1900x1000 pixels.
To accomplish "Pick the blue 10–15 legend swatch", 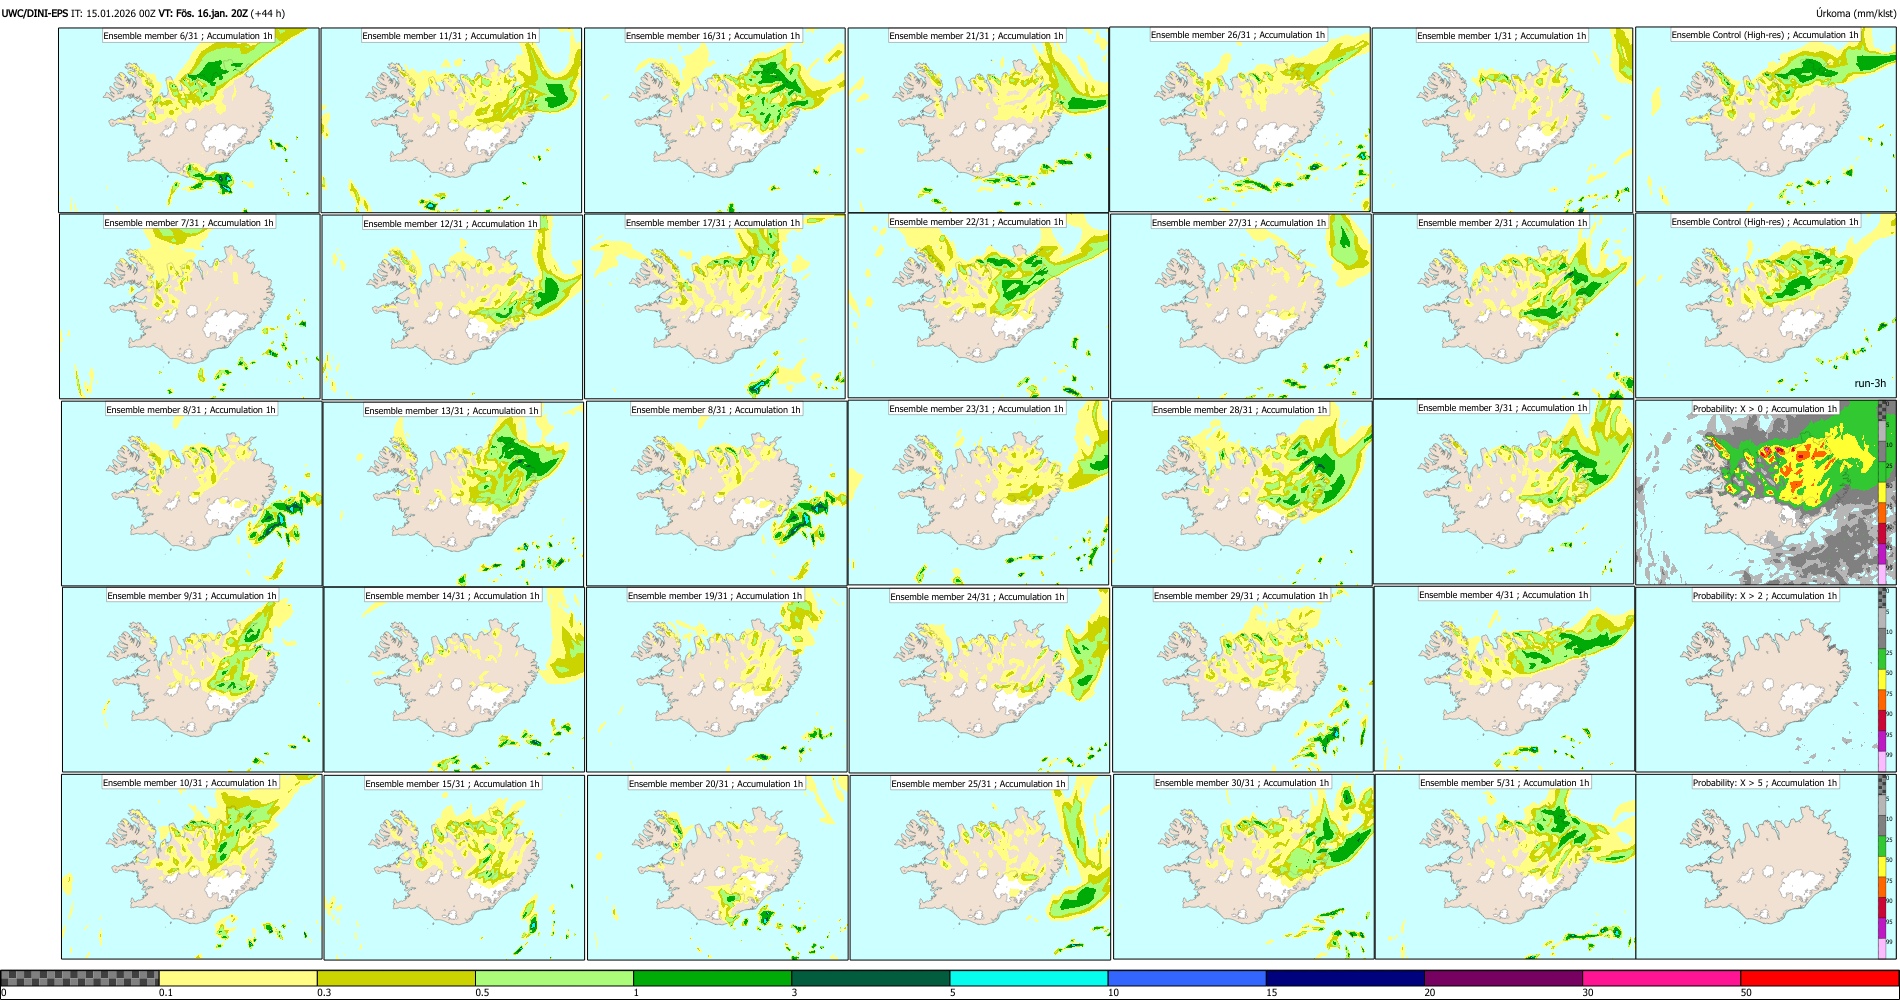I will coord(1187,978).
